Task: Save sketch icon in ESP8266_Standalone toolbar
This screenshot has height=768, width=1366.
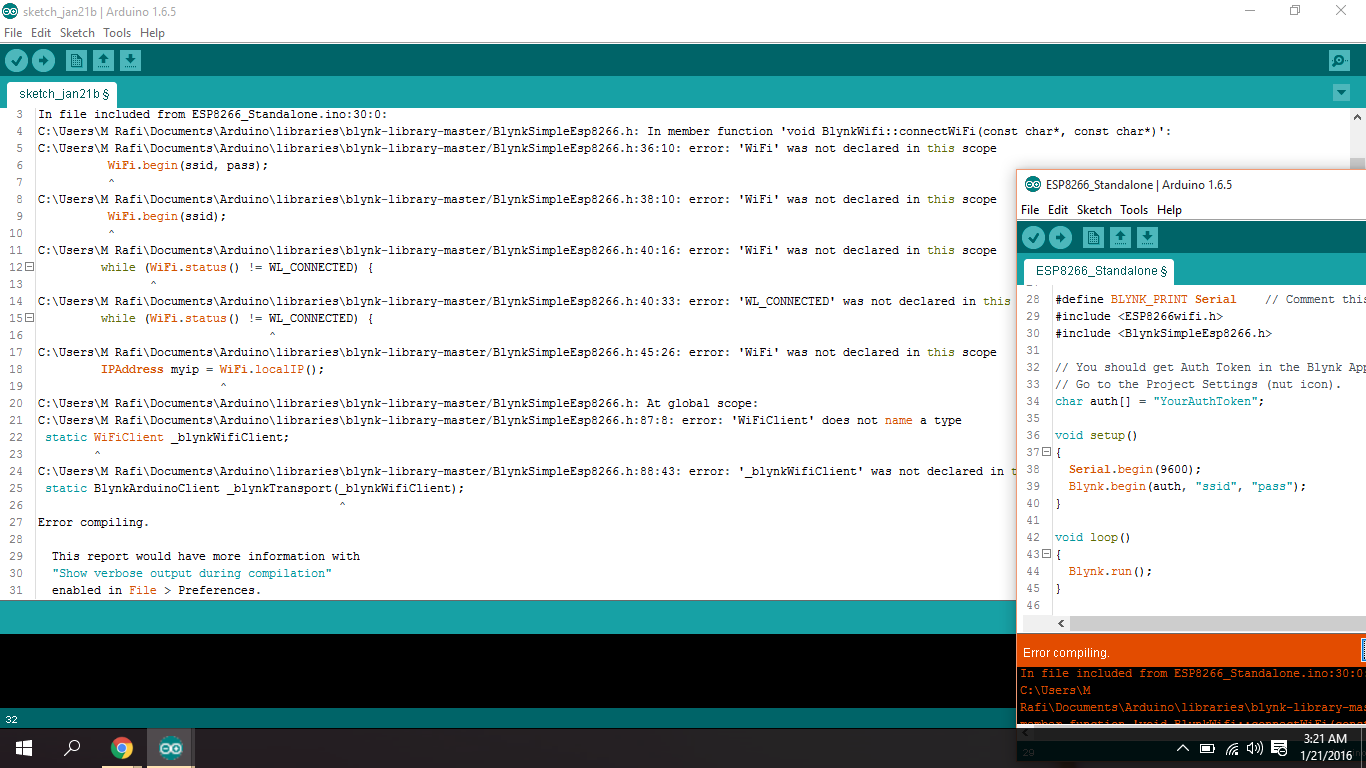Action: 1147,237
